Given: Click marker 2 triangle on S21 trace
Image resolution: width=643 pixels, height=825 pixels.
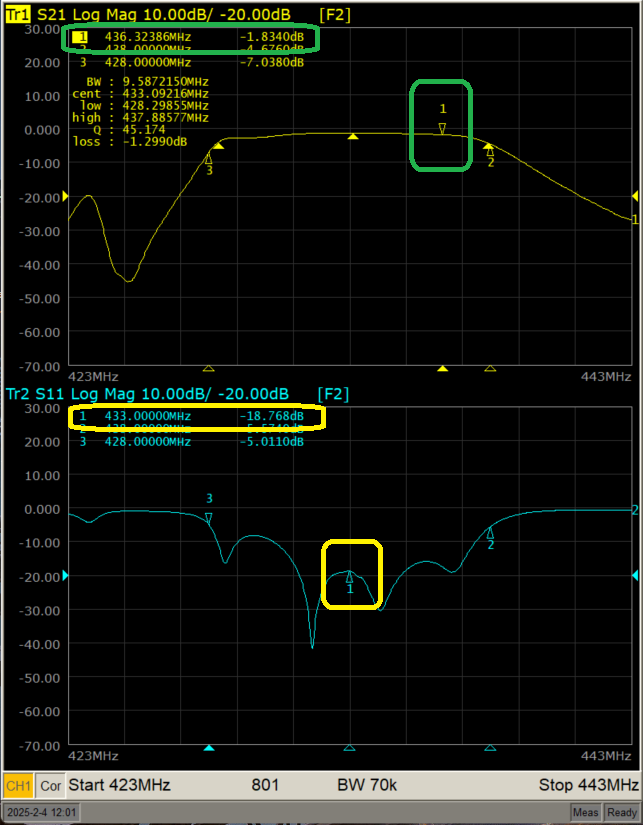Looking at the screenshot, I should coord(490,151).
